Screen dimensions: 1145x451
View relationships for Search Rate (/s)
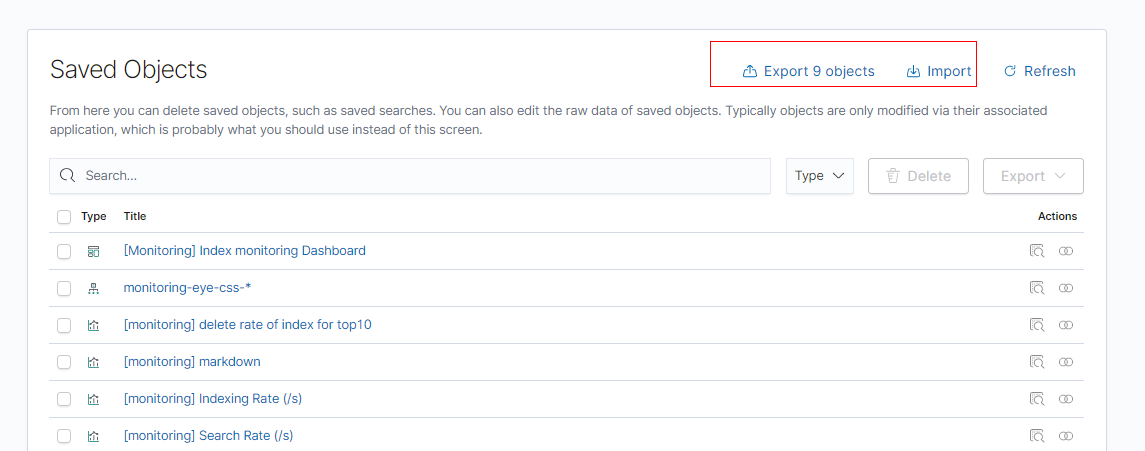point(1066,436)
